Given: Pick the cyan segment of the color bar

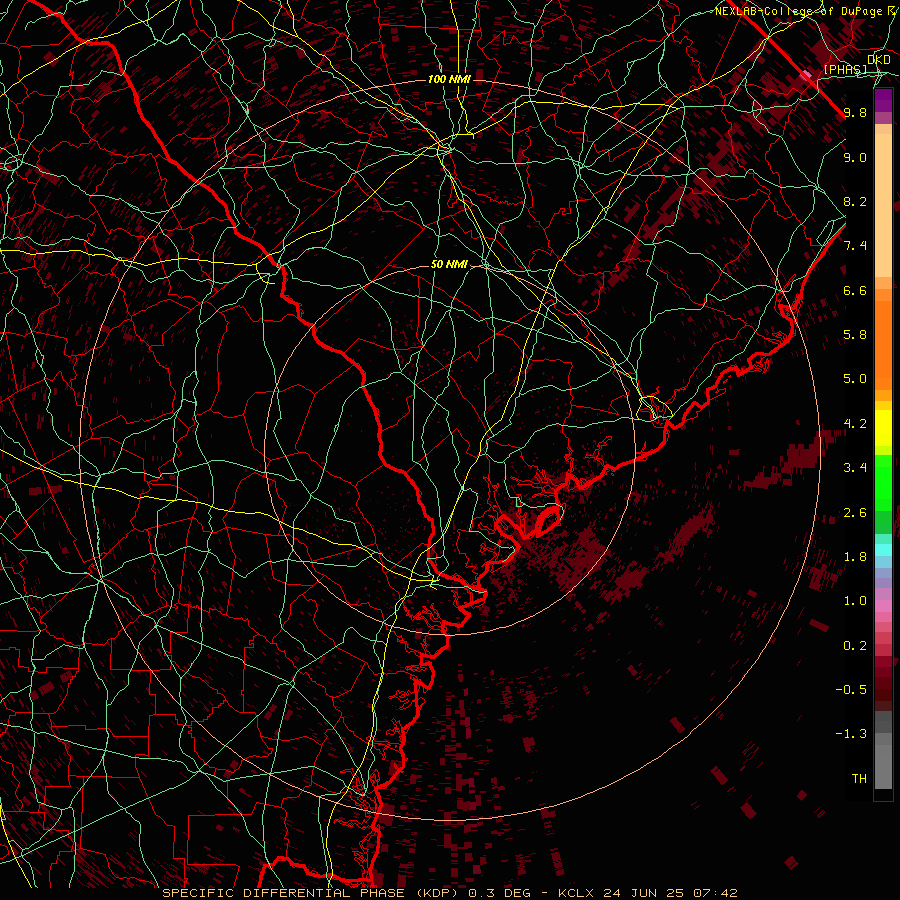Looking at the screenshot, I should (x=883, y=550).
